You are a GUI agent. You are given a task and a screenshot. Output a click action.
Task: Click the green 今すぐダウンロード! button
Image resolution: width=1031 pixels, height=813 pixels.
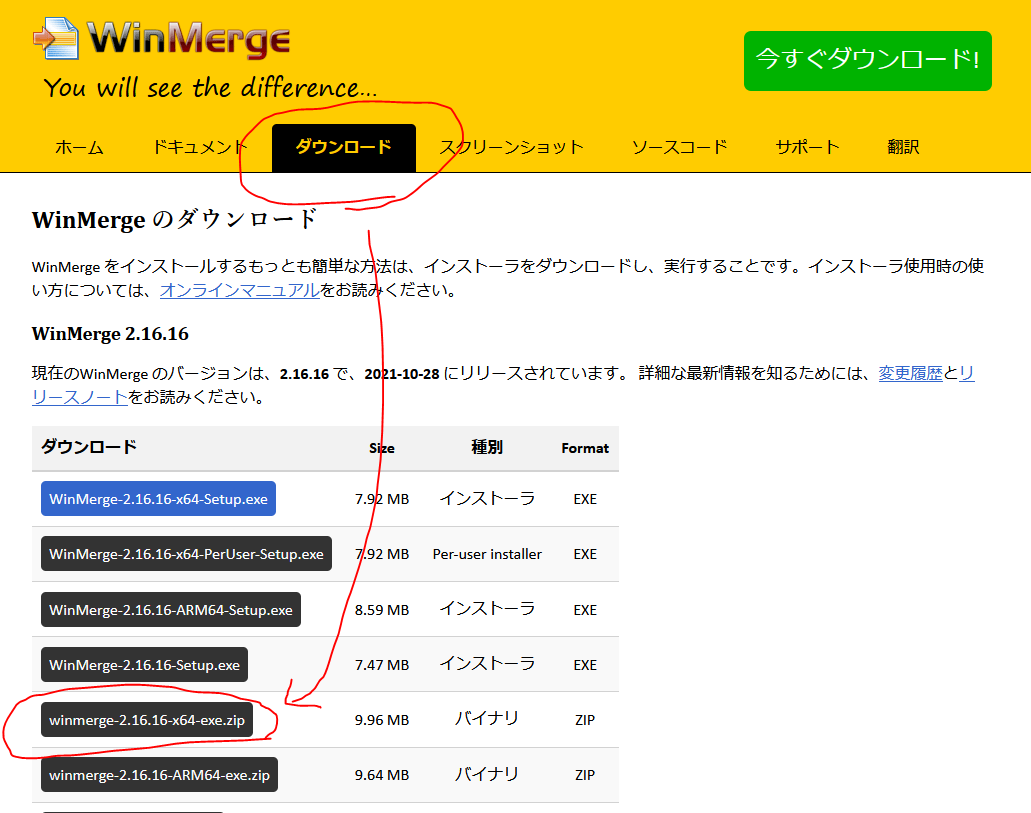pos(867,61)
